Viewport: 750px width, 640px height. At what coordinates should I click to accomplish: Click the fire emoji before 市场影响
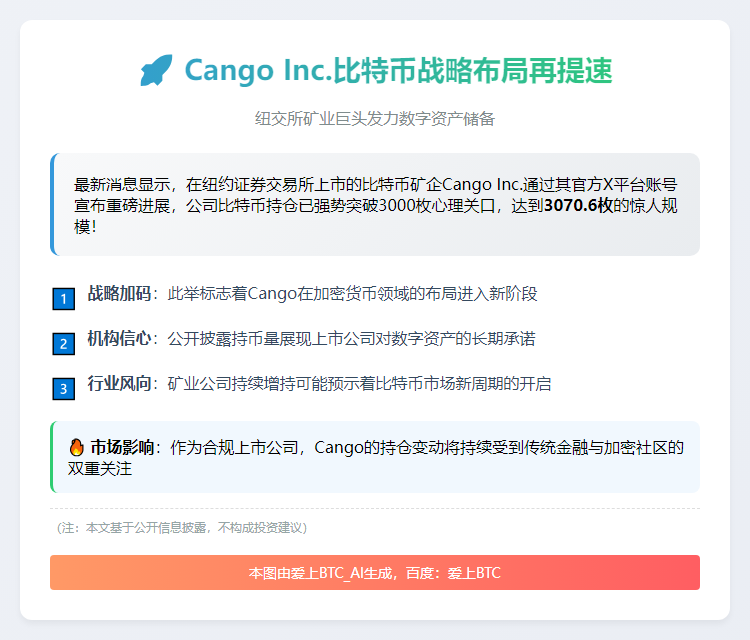(77, 447)
